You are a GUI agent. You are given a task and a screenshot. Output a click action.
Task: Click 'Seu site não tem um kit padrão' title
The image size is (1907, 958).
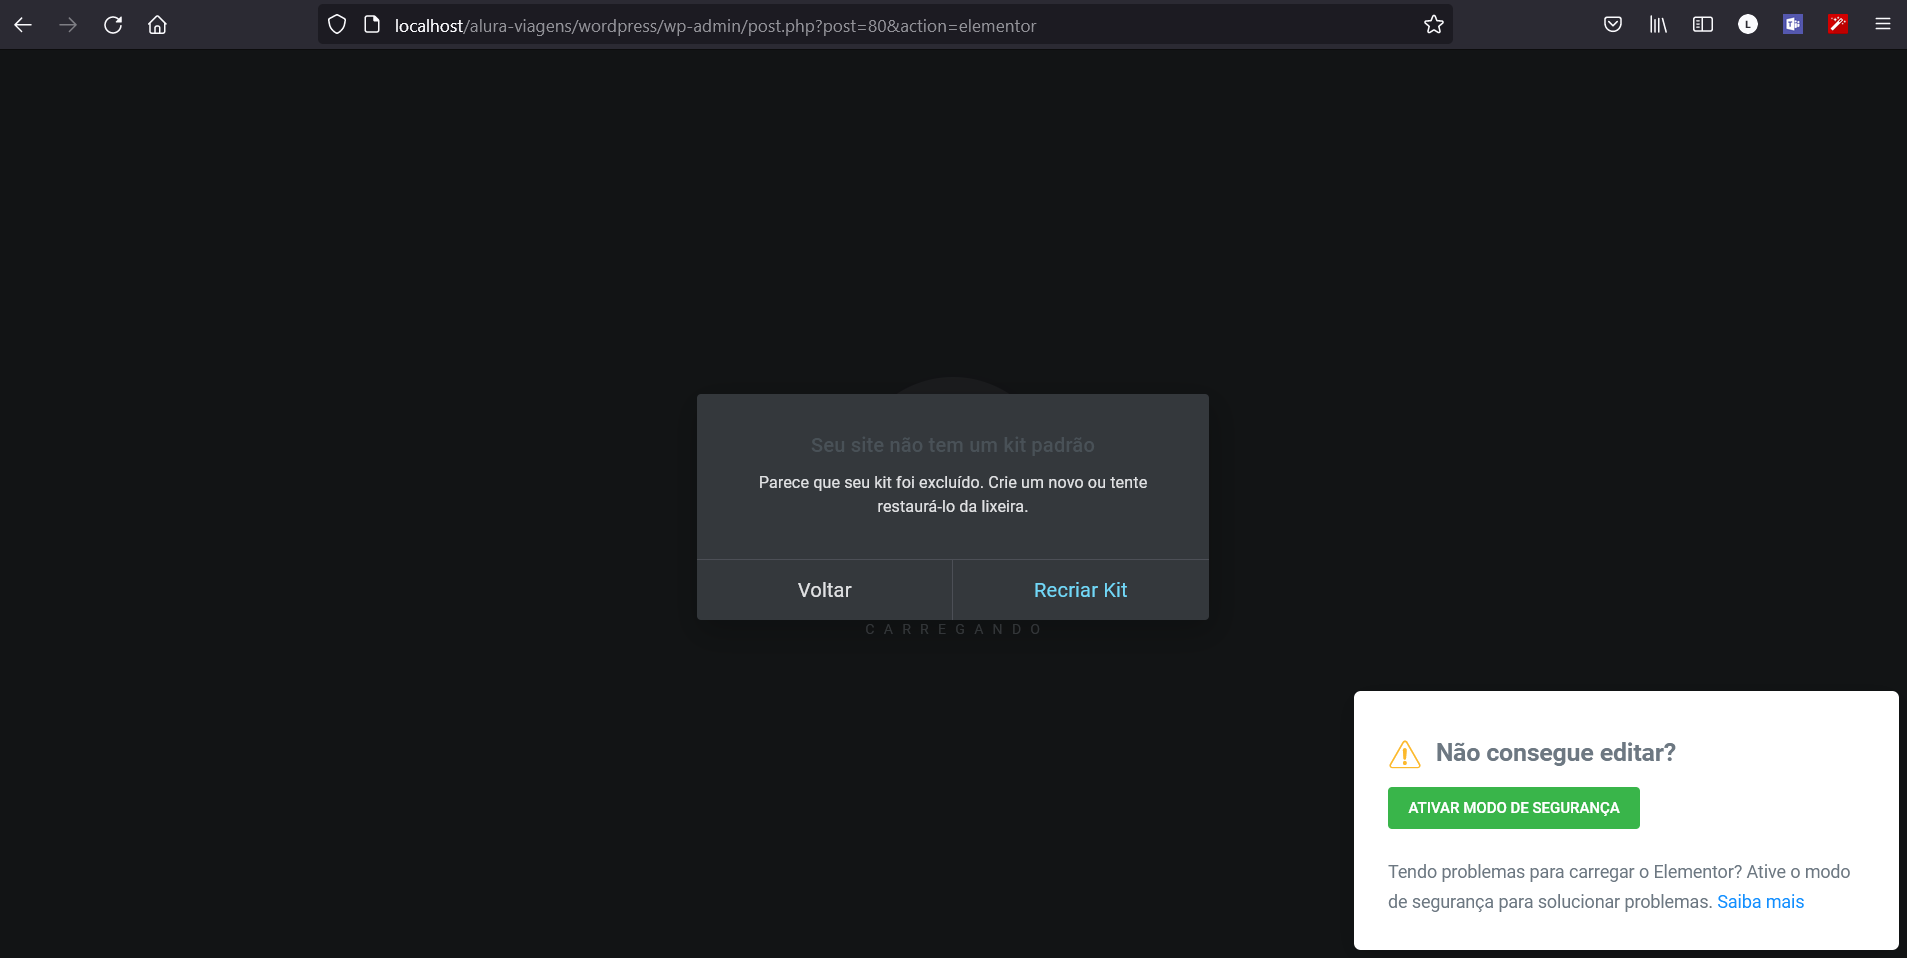point(953,445)
